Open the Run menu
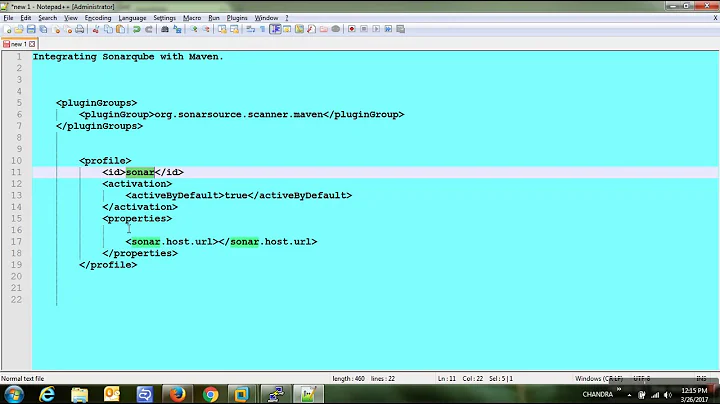Image resolution: width=720 pixels, height=404 pixels. tap(214, 18)
